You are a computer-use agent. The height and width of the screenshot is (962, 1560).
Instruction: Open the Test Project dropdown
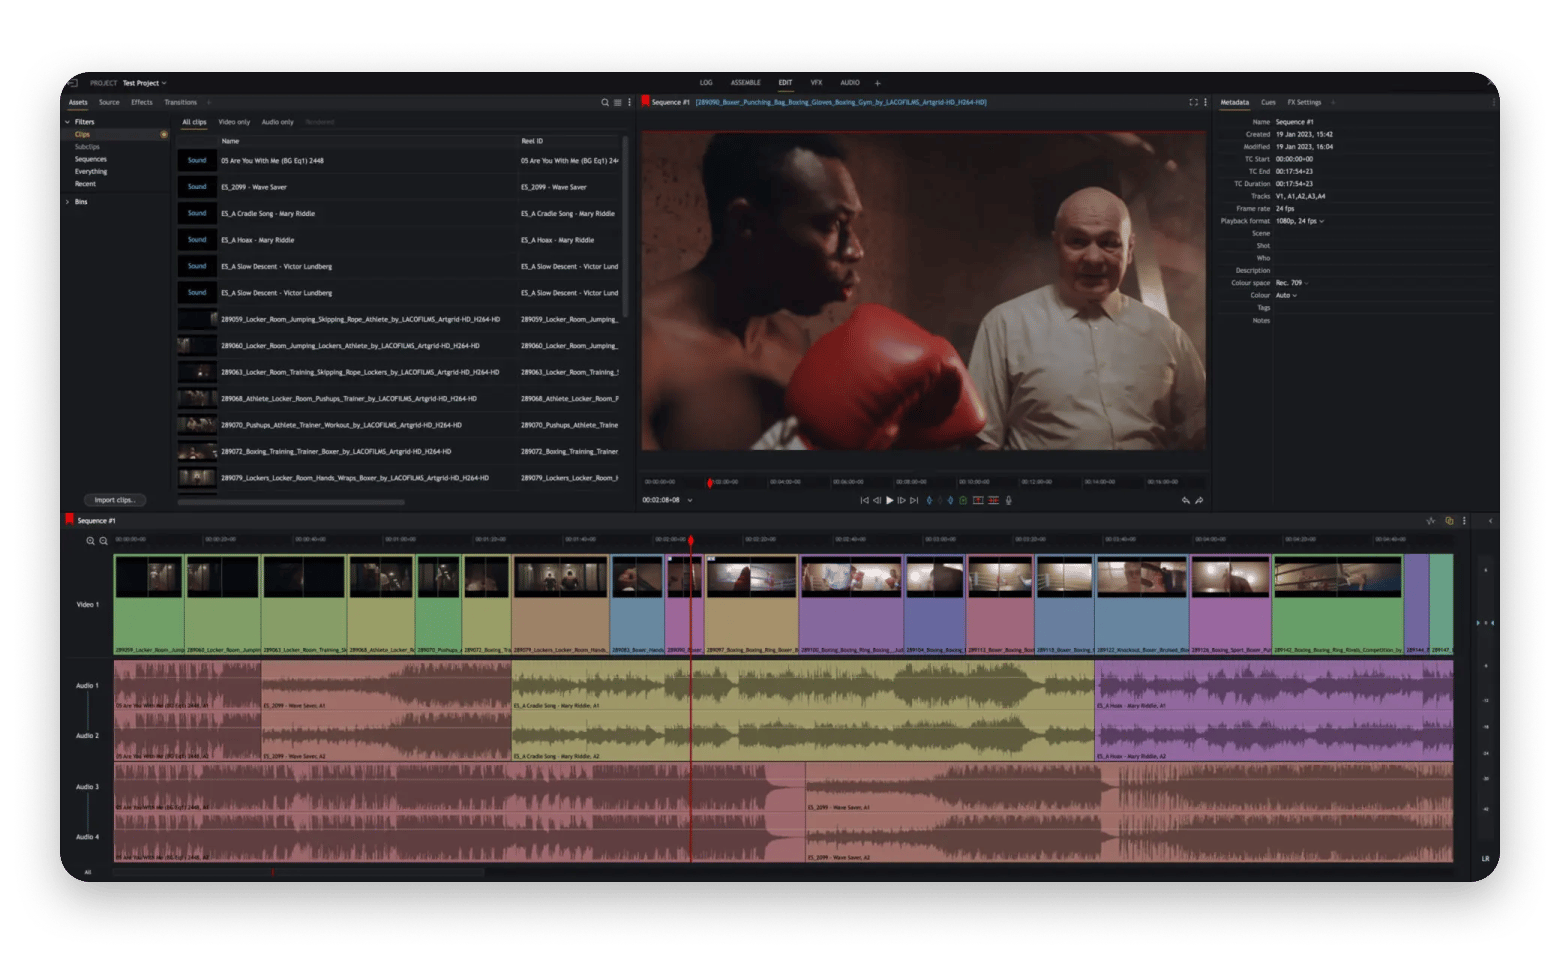click(142, 82)
